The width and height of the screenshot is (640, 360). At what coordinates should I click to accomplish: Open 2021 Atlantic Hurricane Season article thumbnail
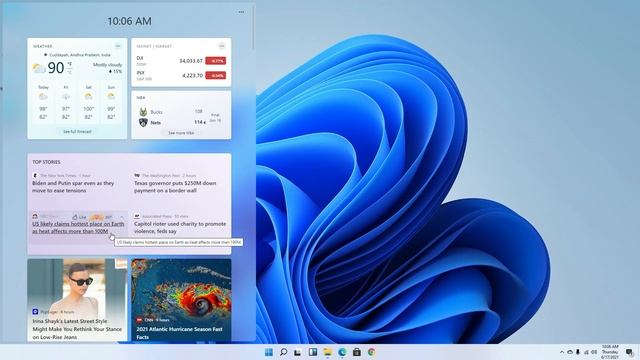[181, 286]
